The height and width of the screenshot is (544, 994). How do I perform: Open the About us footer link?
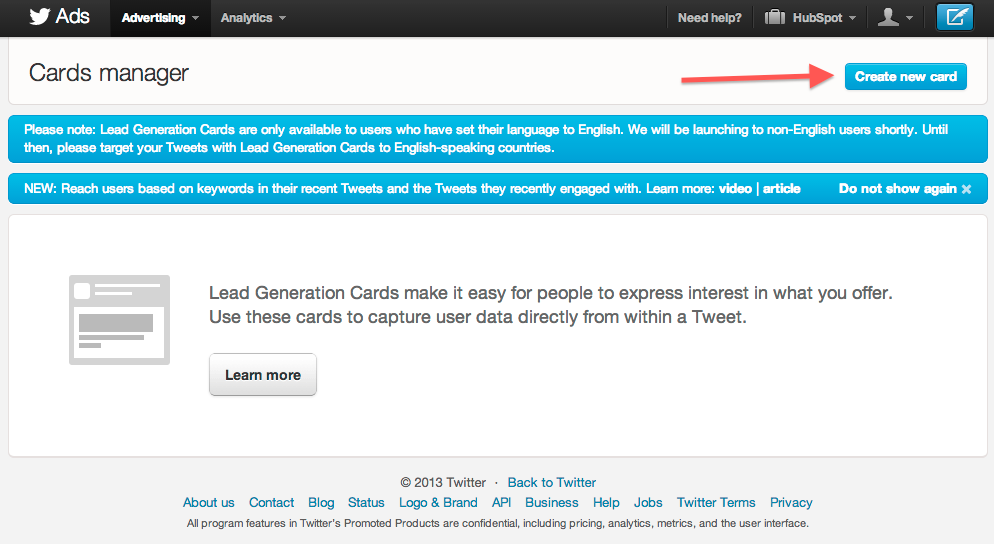(209, 503)
